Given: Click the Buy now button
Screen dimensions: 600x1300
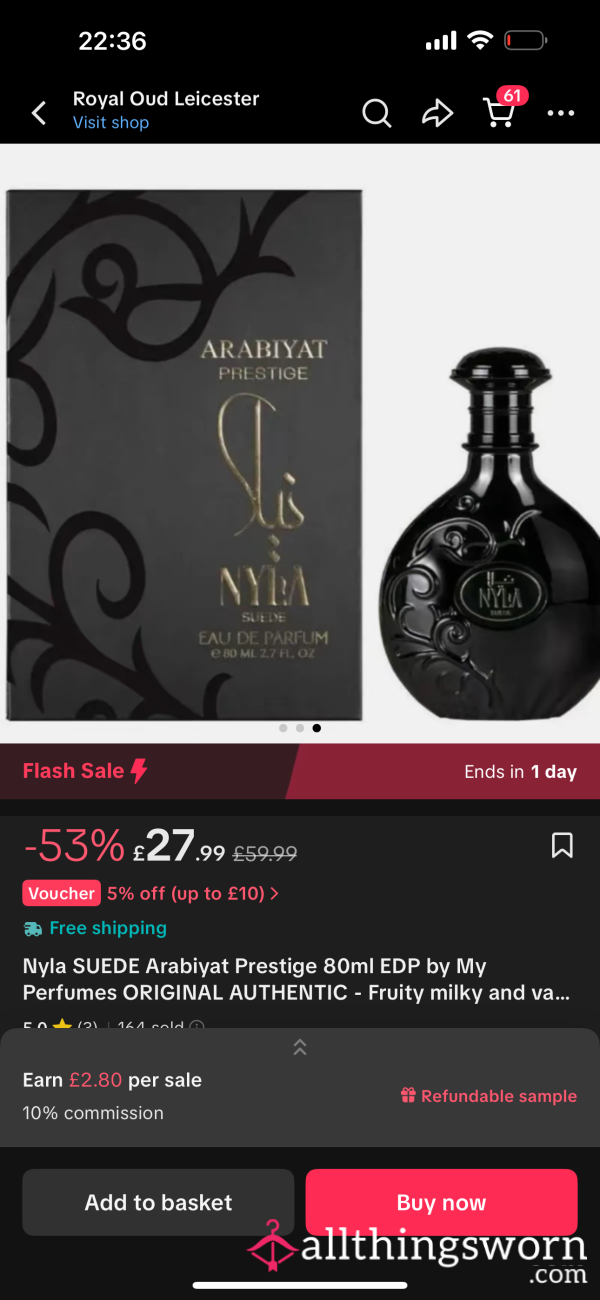Looking at the screenshot, I should coord(441,1202).
